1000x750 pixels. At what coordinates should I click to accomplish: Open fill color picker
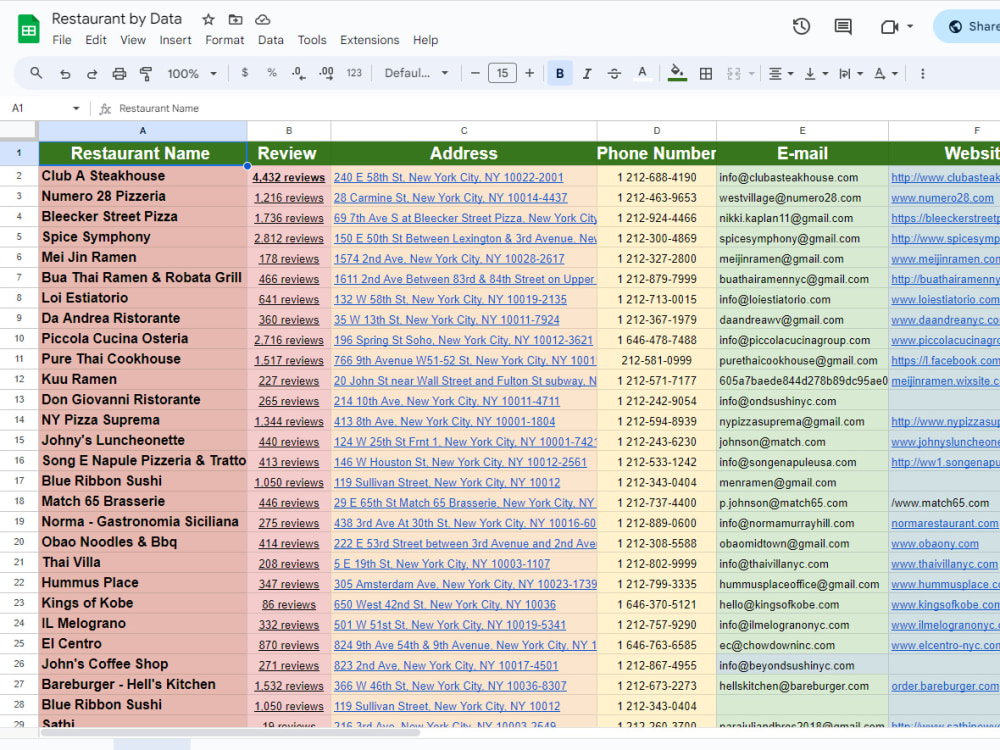tap(677, 73)
